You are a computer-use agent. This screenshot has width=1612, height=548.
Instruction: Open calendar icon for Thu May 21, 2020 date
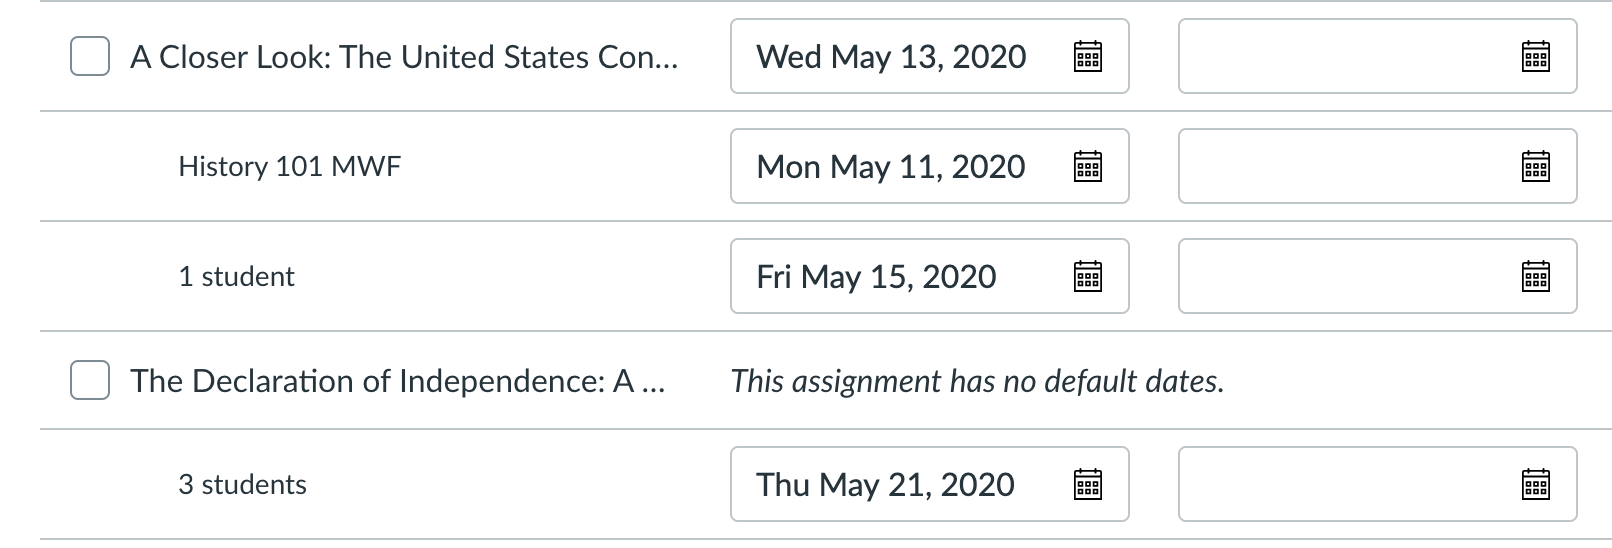pos(1087,485)
